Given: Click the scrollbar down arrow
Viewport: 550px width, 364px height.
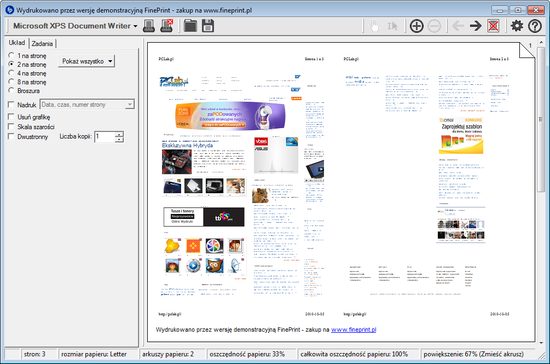Looking at the screenshot, I should pos(541,343).
